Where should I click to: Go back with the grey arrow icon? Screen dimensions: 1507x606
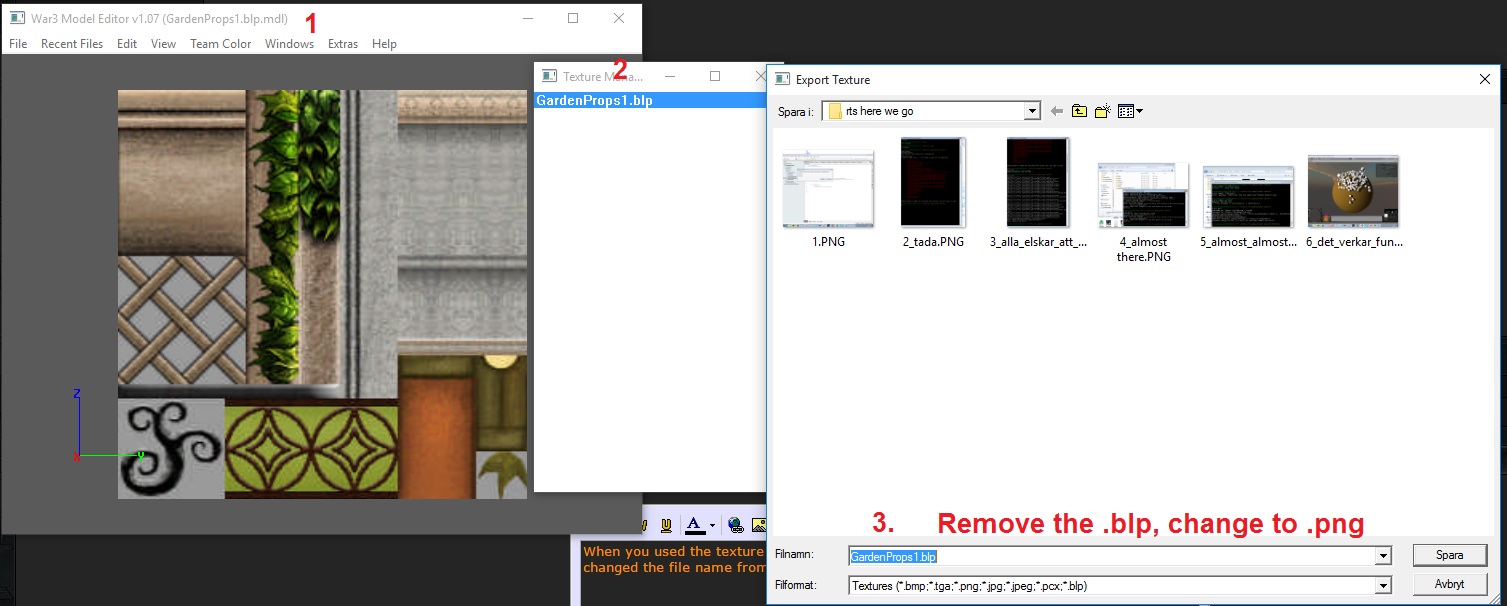tap(1057, 111)
